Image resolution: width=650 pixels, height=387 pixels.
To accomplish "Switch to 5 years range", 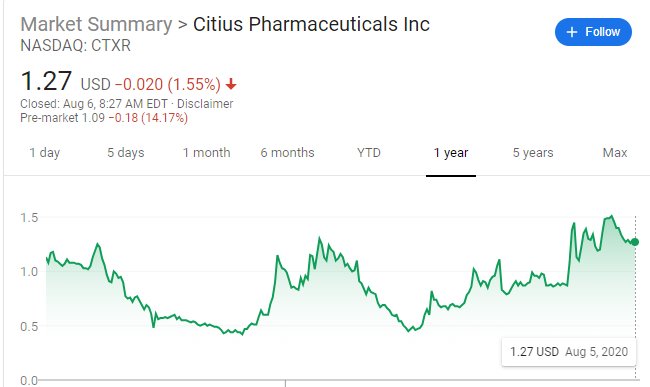I will tap(533, 152).
